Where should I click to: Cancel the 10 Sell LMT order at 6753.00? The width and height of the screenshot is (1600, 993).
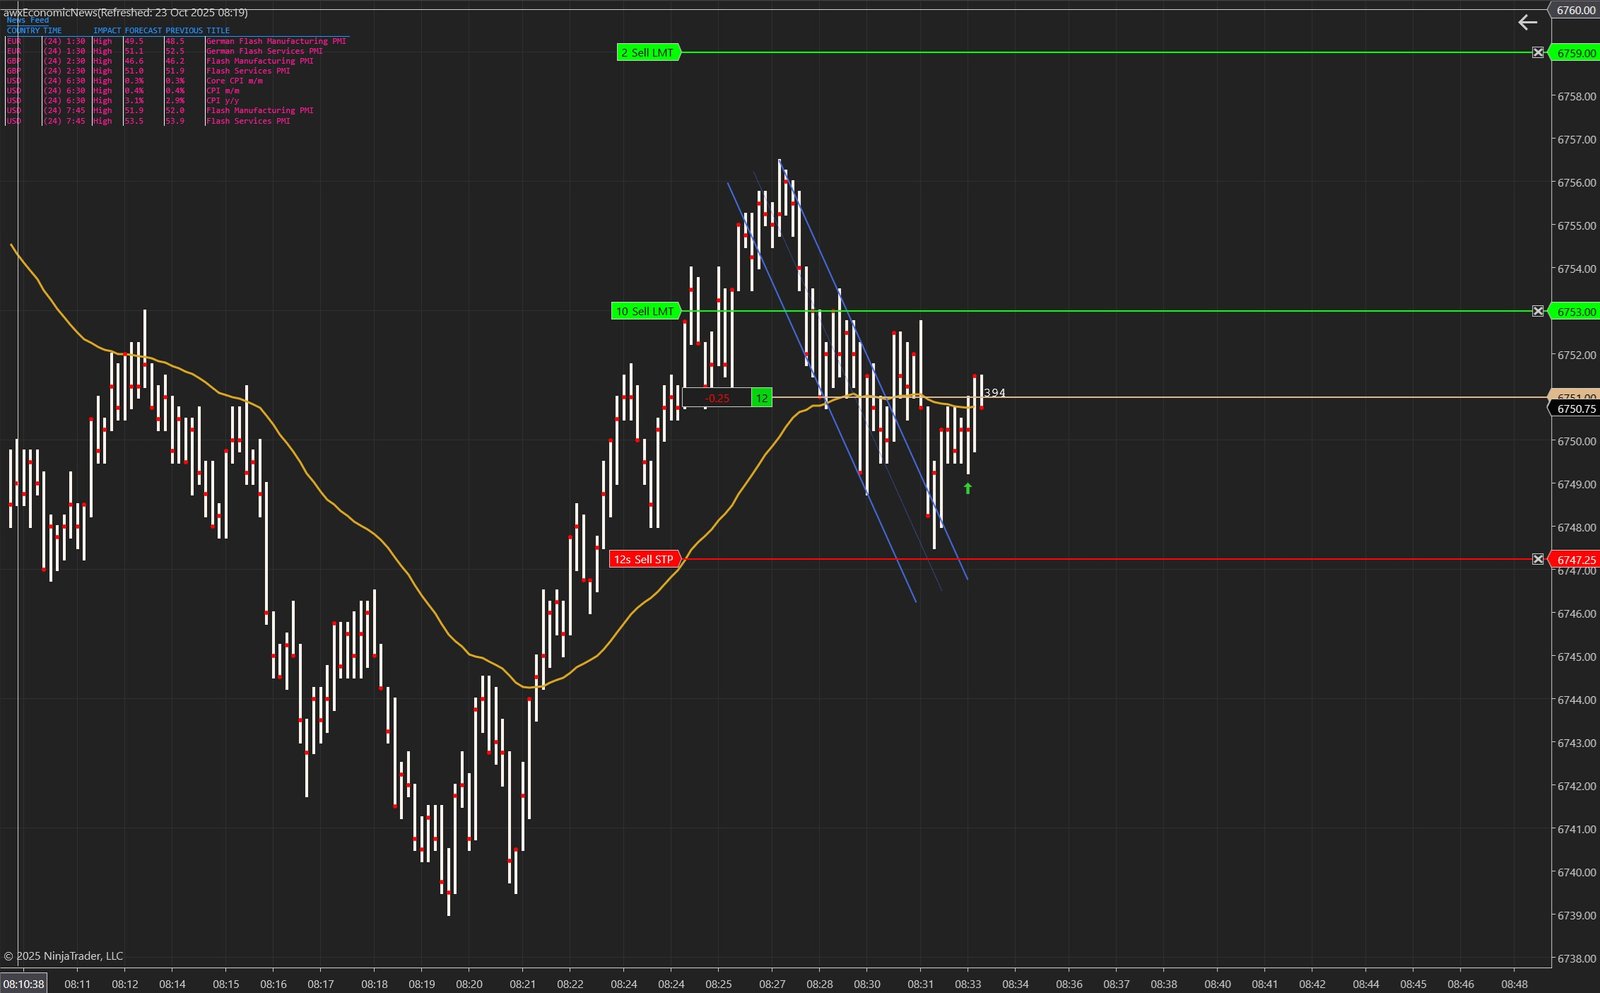(x=1538, y=311)
